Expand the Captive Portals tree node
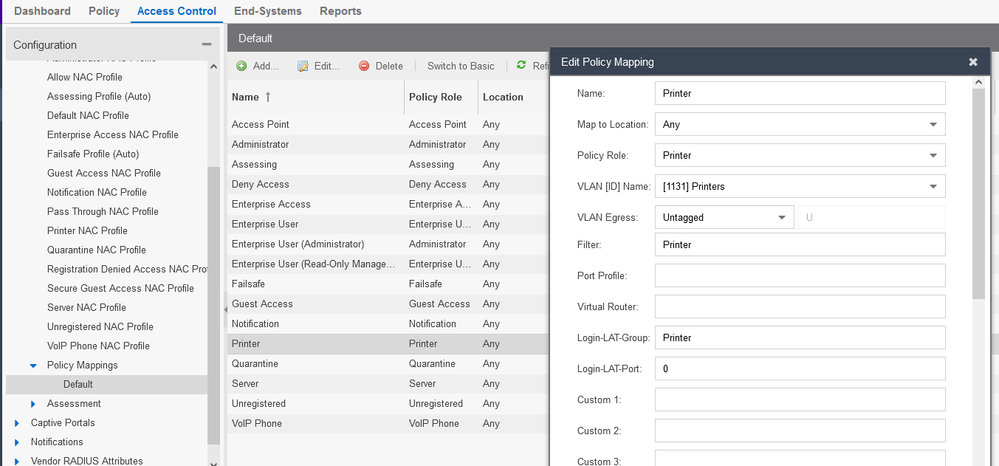Screen dimensions: 999x466 point(17,423)
